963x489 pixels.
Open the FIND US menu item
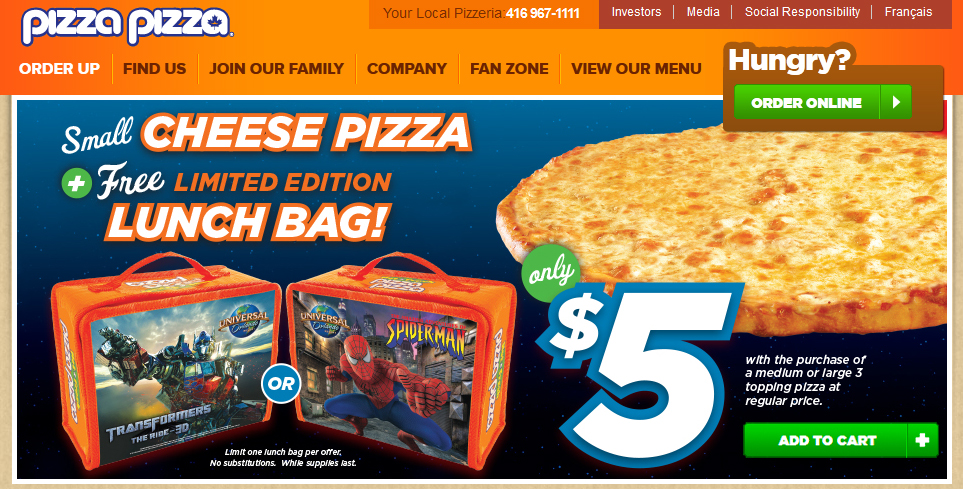point(155,68)
